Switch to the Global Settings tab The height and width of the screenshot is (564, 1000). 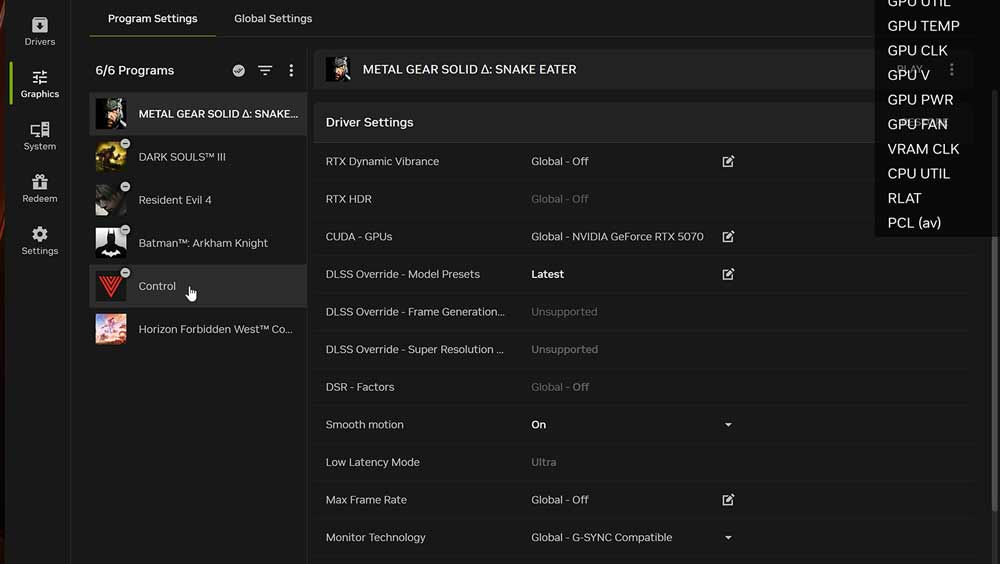[x=273, y=18]
